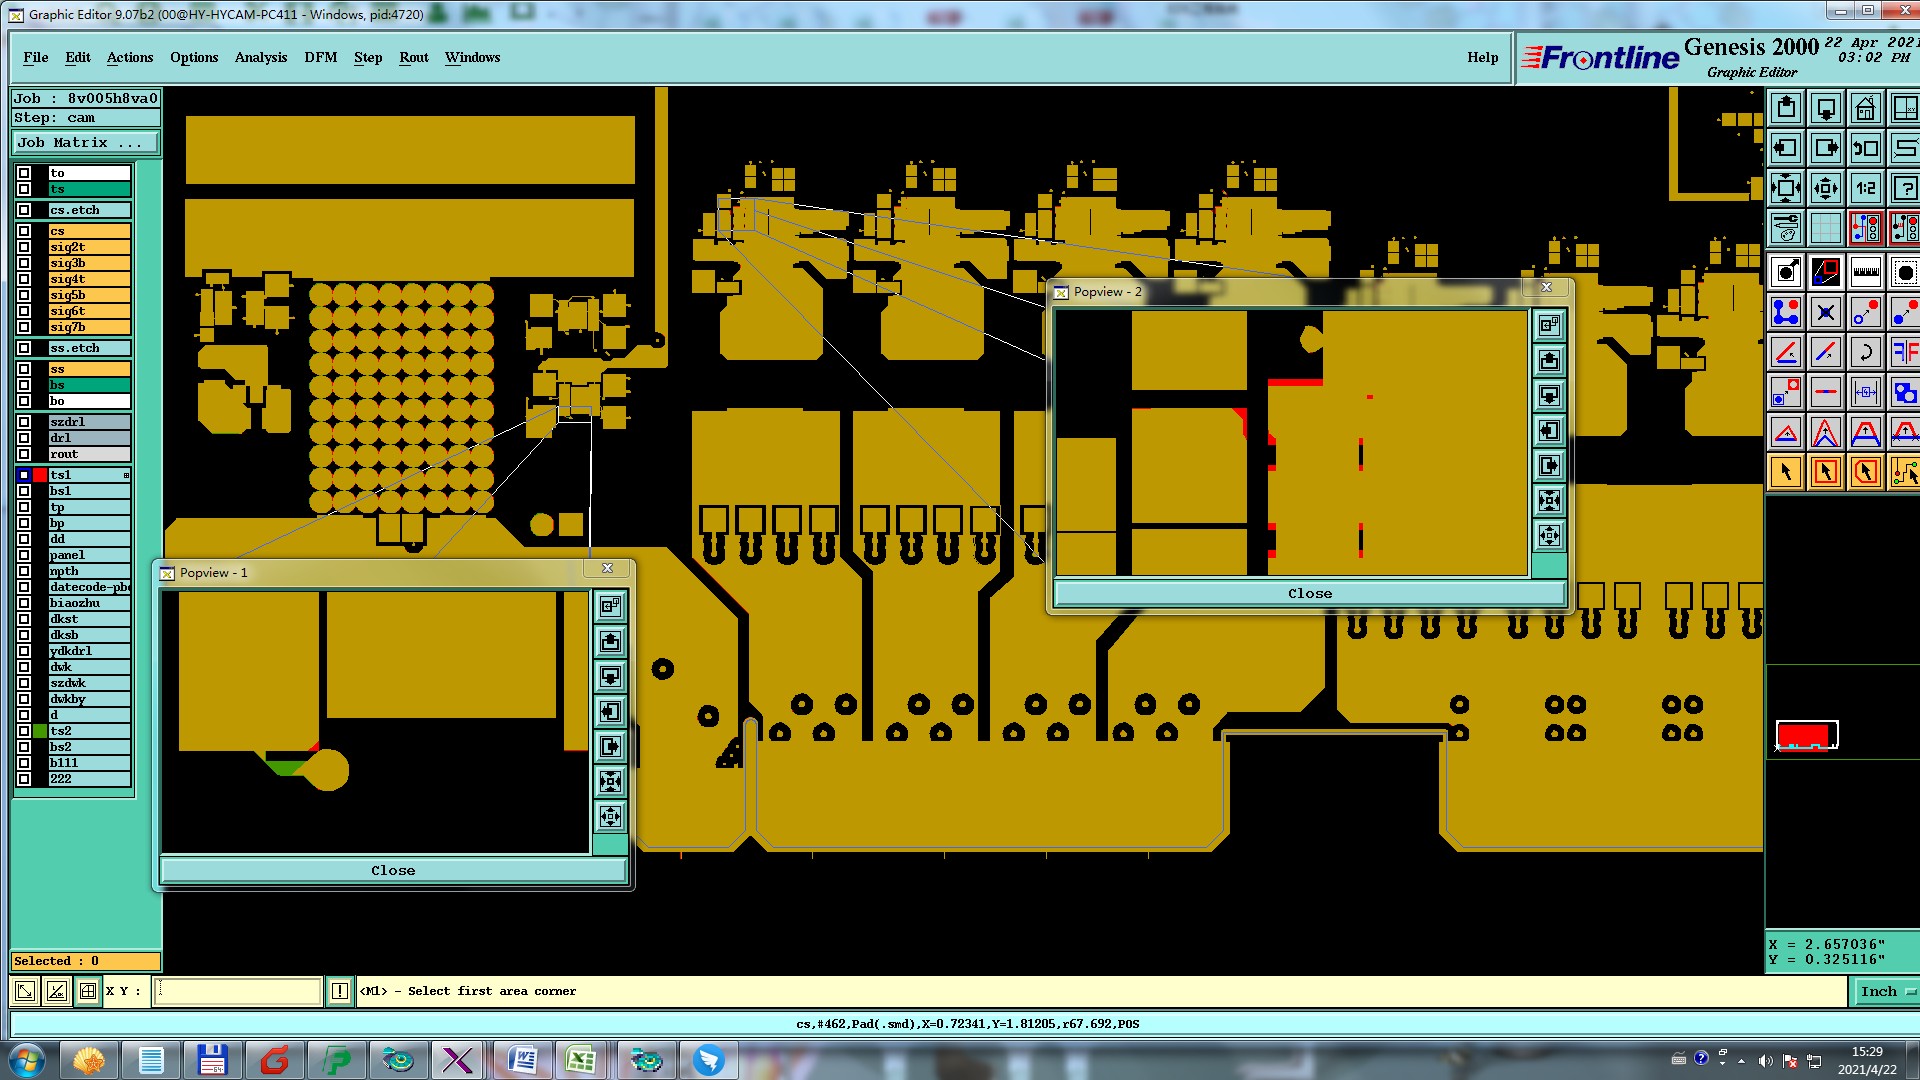Select the arrow pointer selection tool

[x=1785, y=472]
